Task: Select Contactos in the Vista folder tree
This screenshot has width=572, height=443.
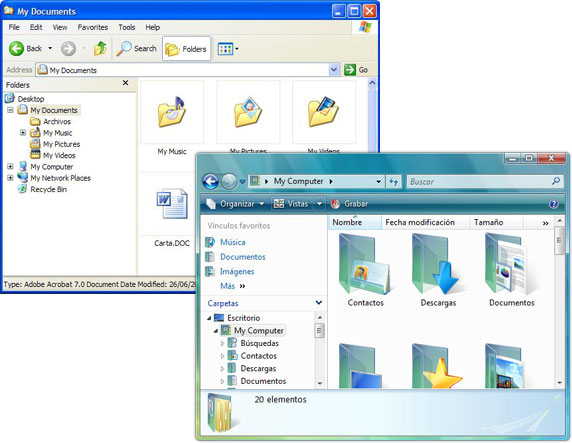Action: coord(259,356)
